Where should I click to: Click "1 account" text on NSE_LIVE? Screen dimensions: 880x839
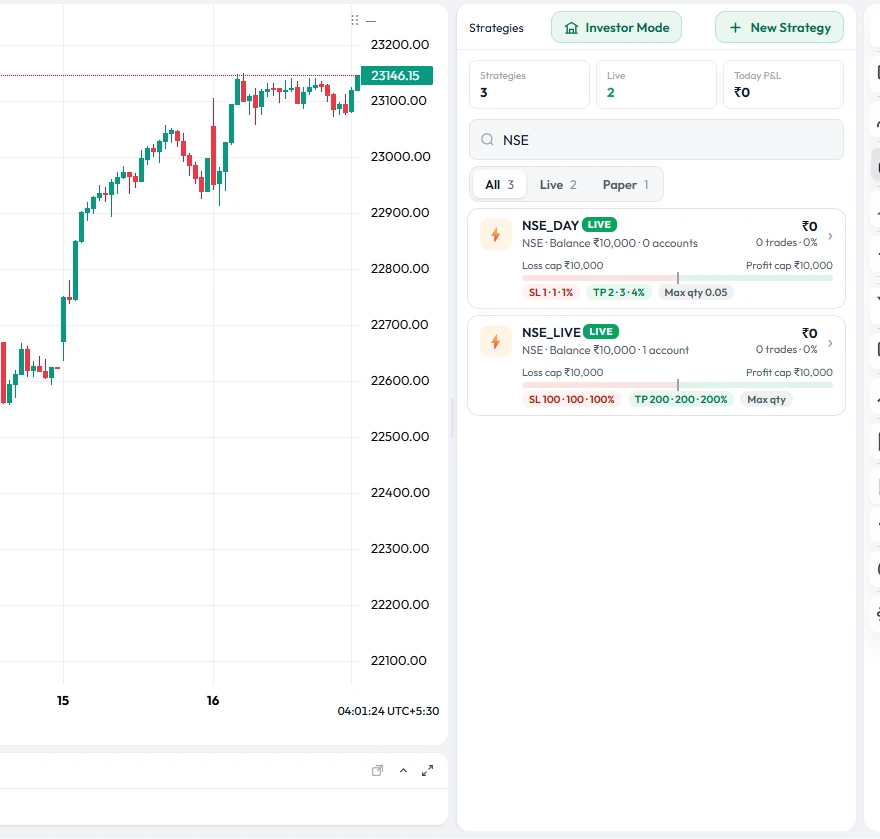666,350
